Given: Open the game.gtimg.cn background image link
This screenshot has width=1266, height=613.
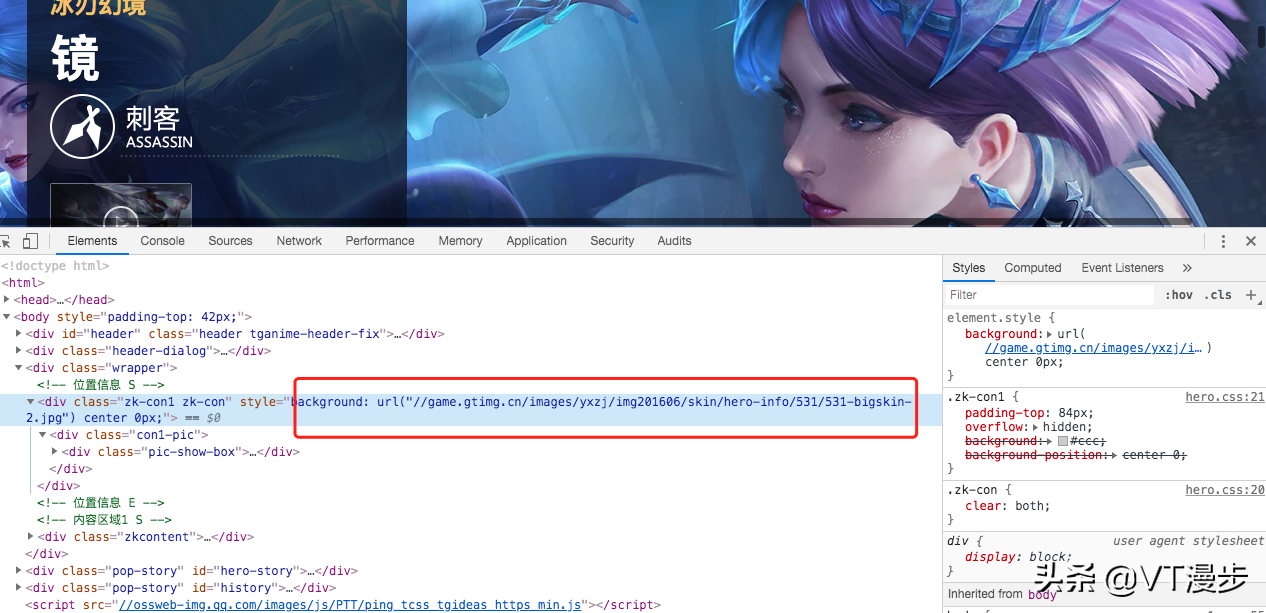Looking at the screenshot, I should [1095, 348].
